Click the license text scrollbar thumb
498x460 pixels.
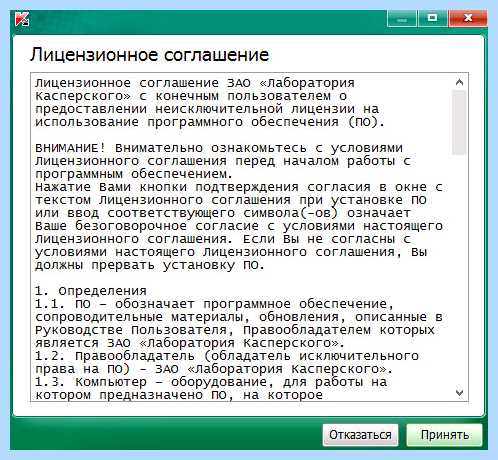(459, 123)
